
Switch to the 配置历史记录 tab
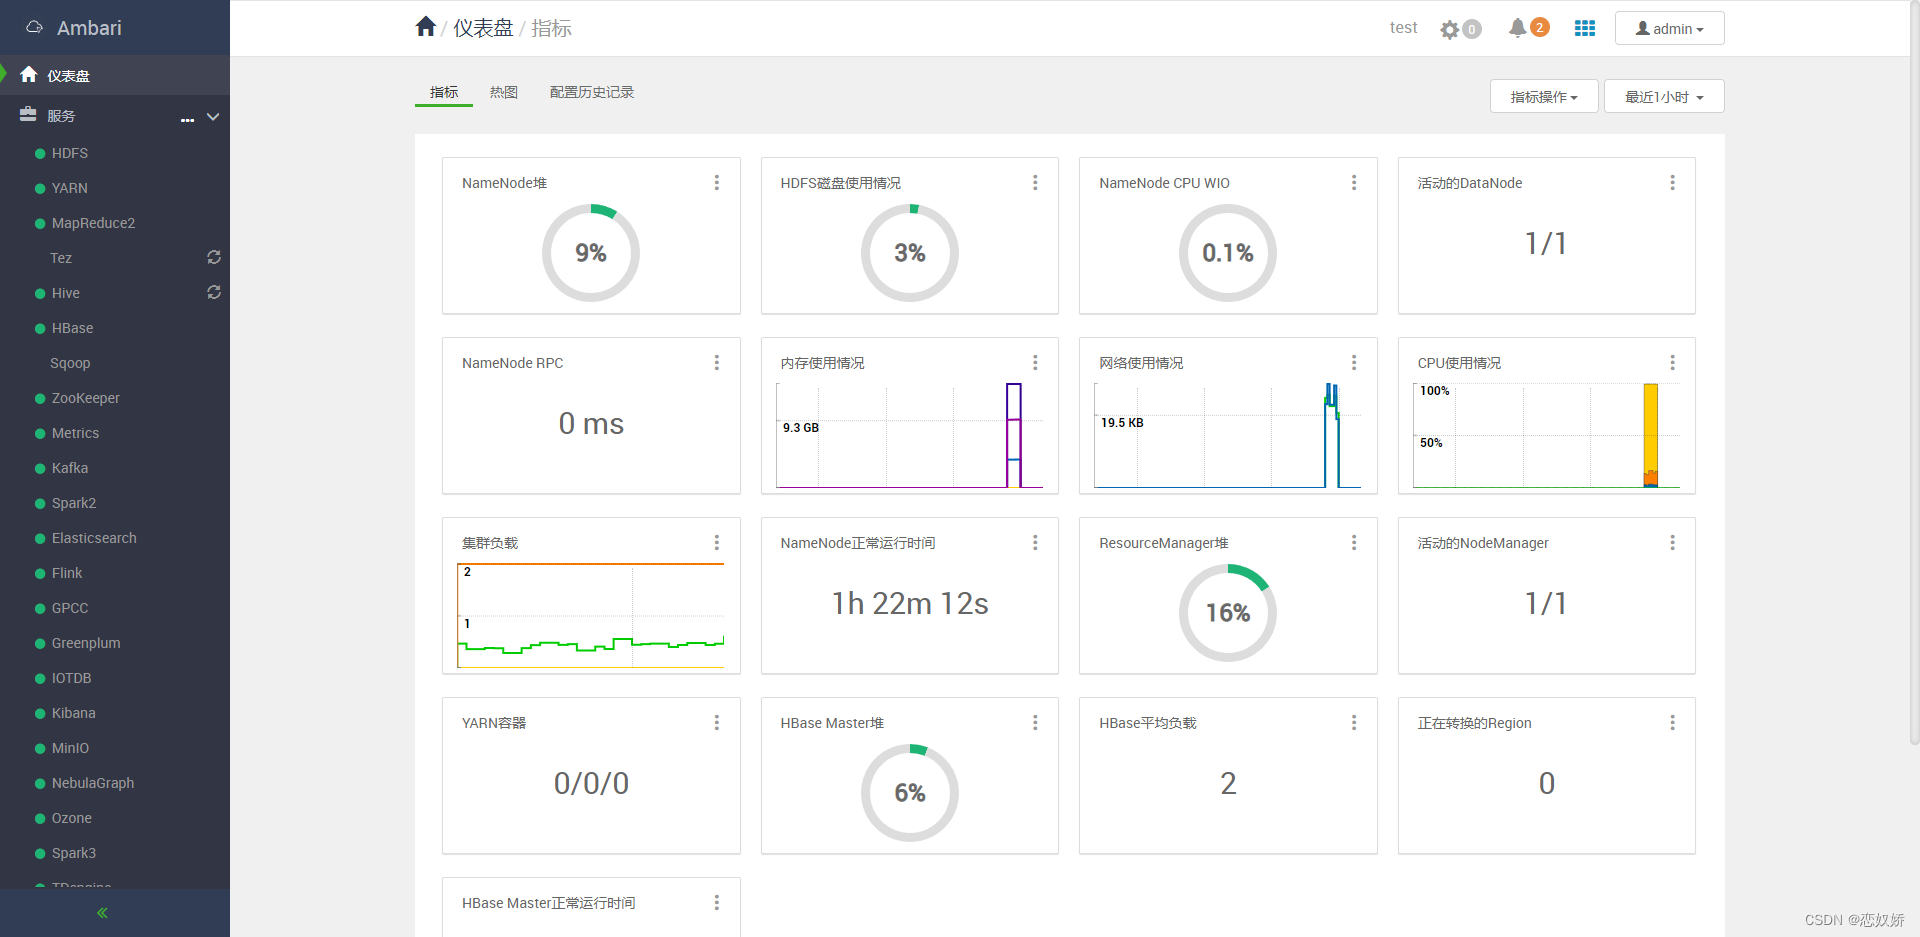click(592, 92)
